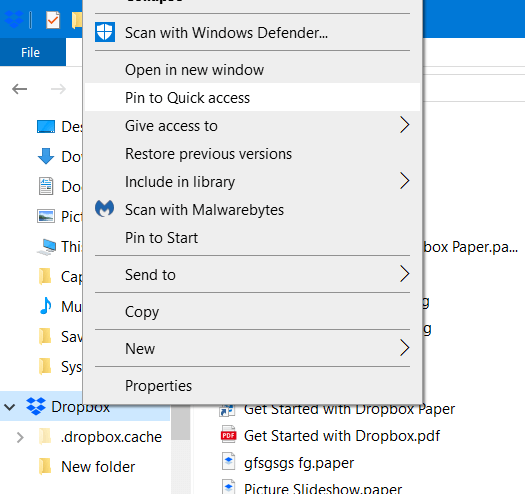Click the PDF icon of Get Started with Dropbox.pdf
This screenshot has width=525, height=494.
[x=228, y=435]
